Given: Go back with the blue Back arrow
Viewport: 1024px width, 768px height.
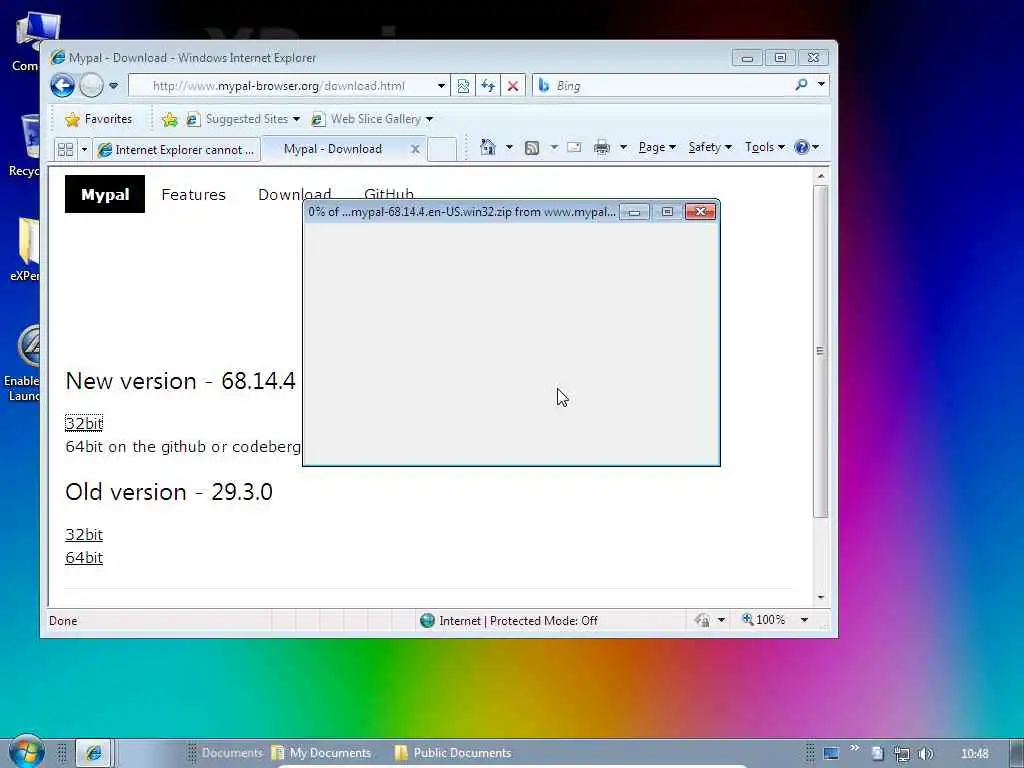Looking at the screenshot, I should [63, 86].
